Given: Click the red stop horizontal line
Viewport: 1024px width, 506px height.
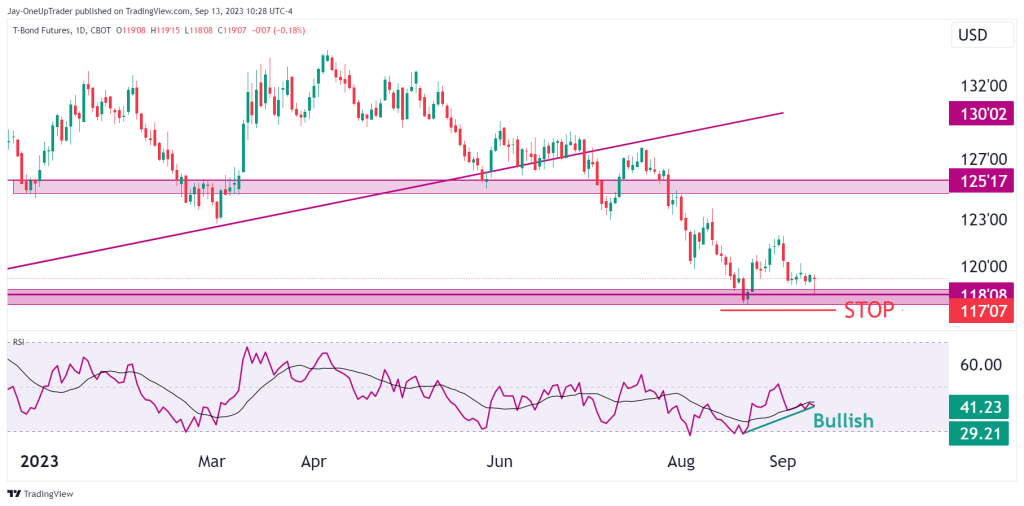Looking at the screenshot, I should point(778,310).
